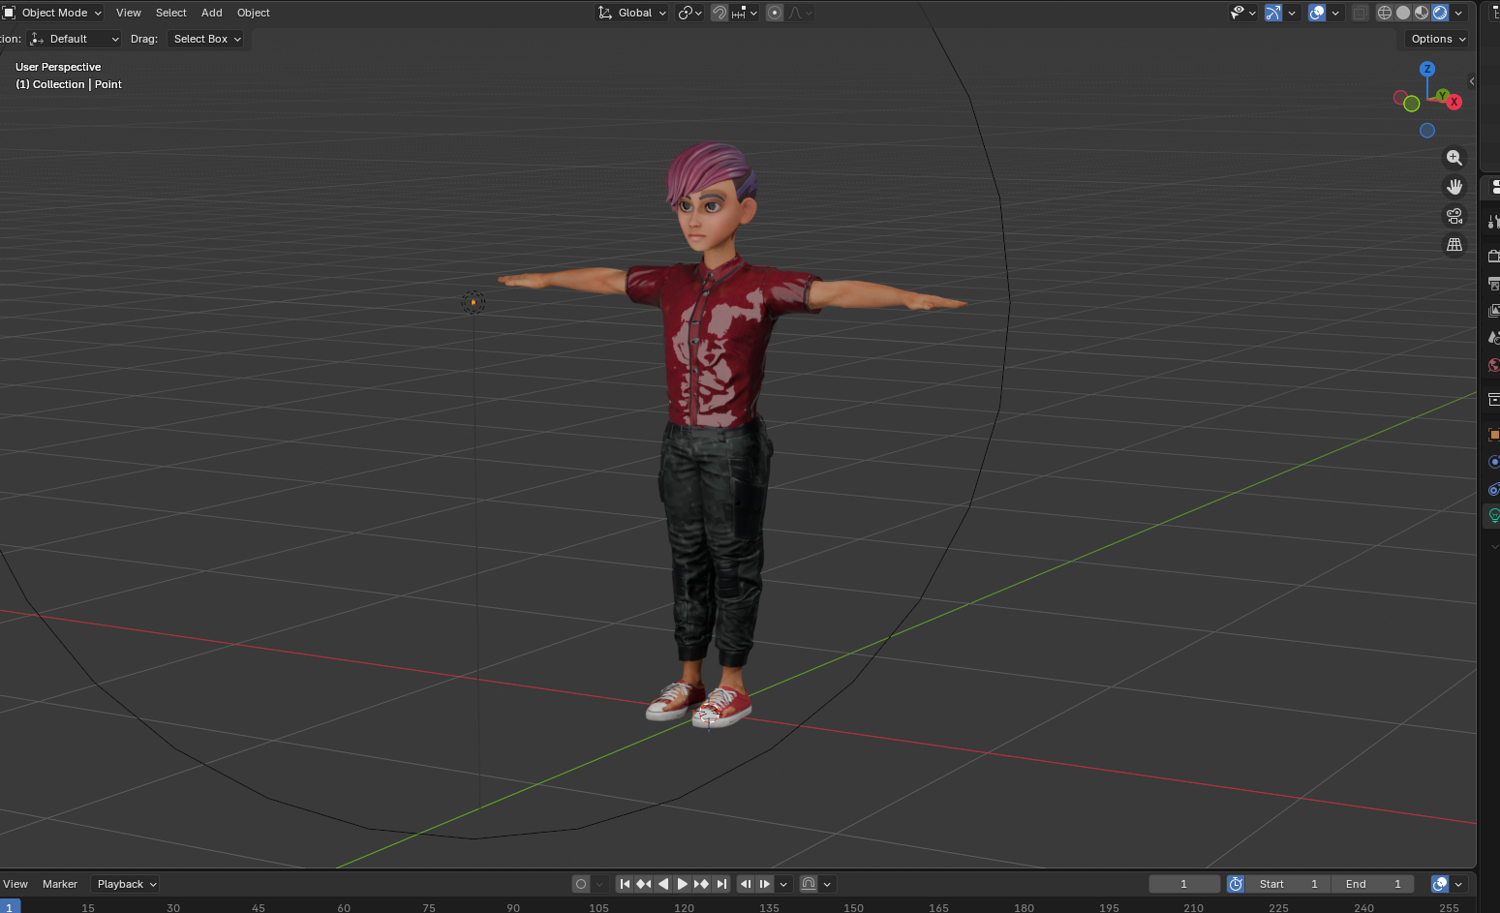Open the Object properties tab

pos(1493,434)
